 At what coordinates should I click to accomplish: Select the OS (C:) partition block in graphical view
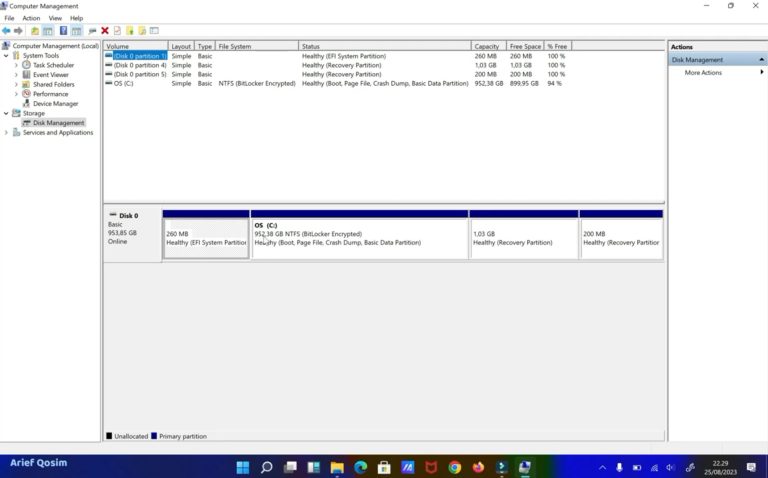tap(360, 239)
